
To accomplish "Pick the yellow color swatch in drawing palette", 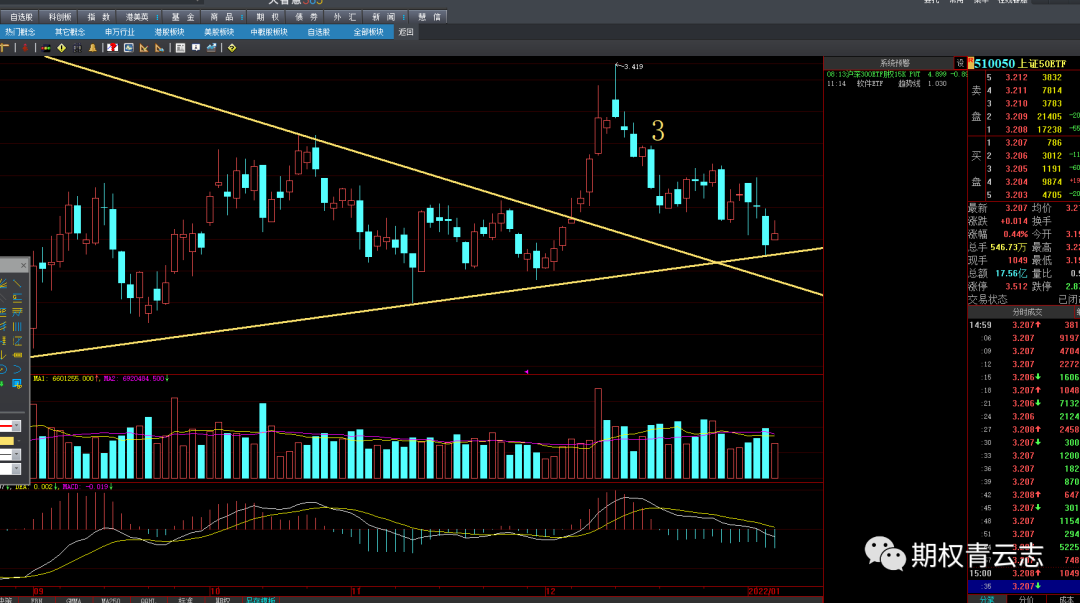I will (x=7, y=440).
